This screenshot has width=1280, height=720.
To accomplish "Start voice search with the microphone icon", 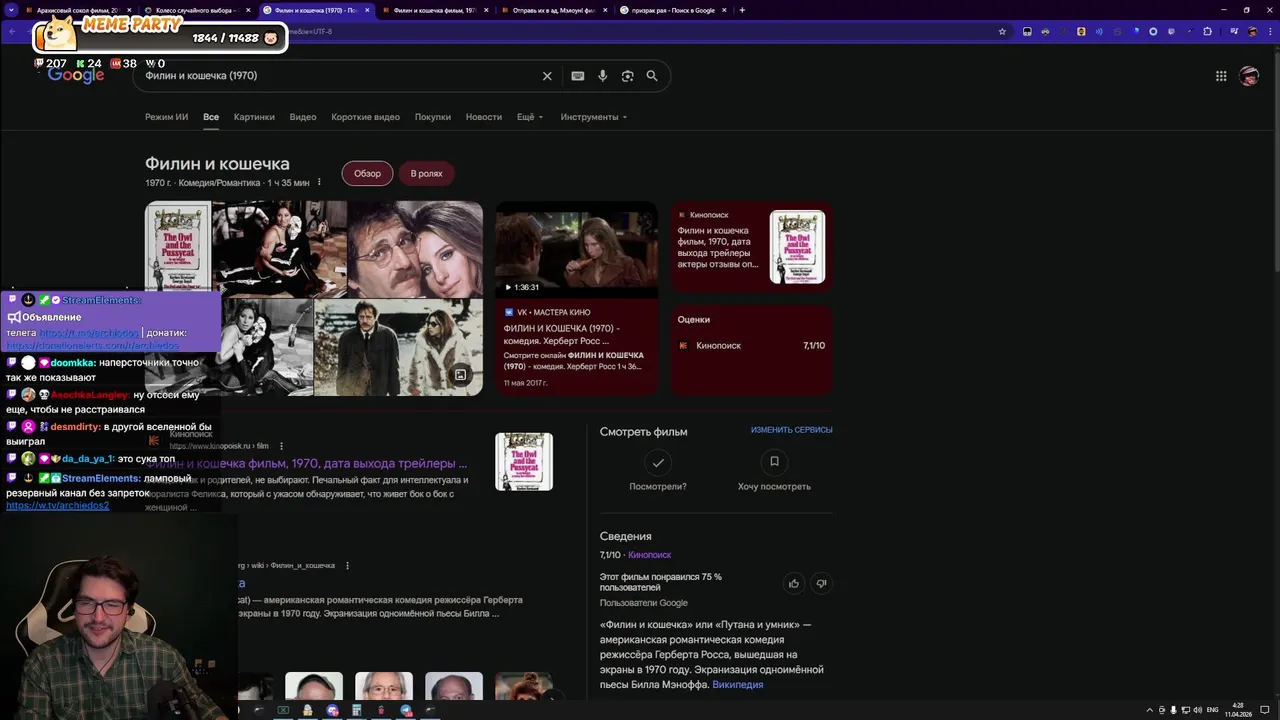I will click(x=602, y=76).
